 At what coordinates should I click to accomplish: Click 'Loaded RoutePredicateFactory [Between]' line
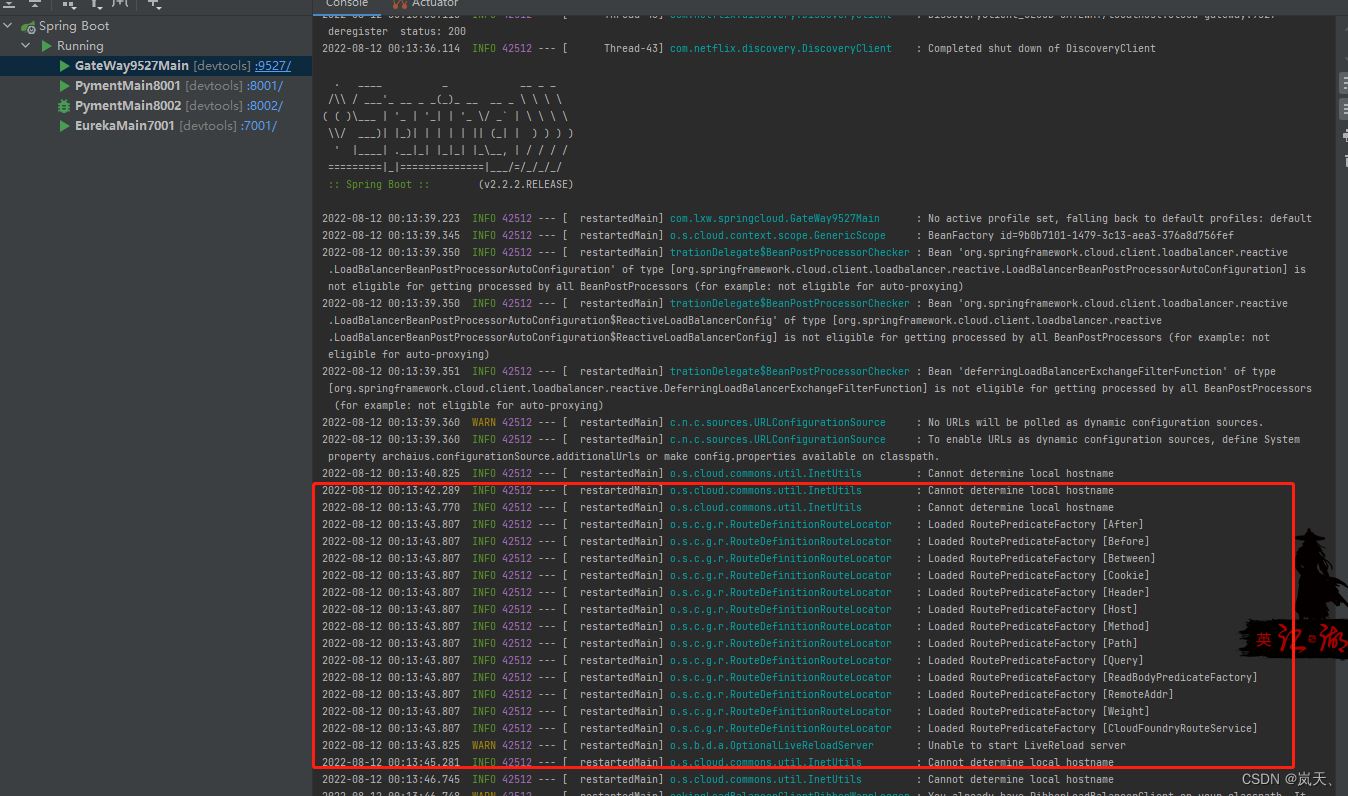(x=1042, y=558)
